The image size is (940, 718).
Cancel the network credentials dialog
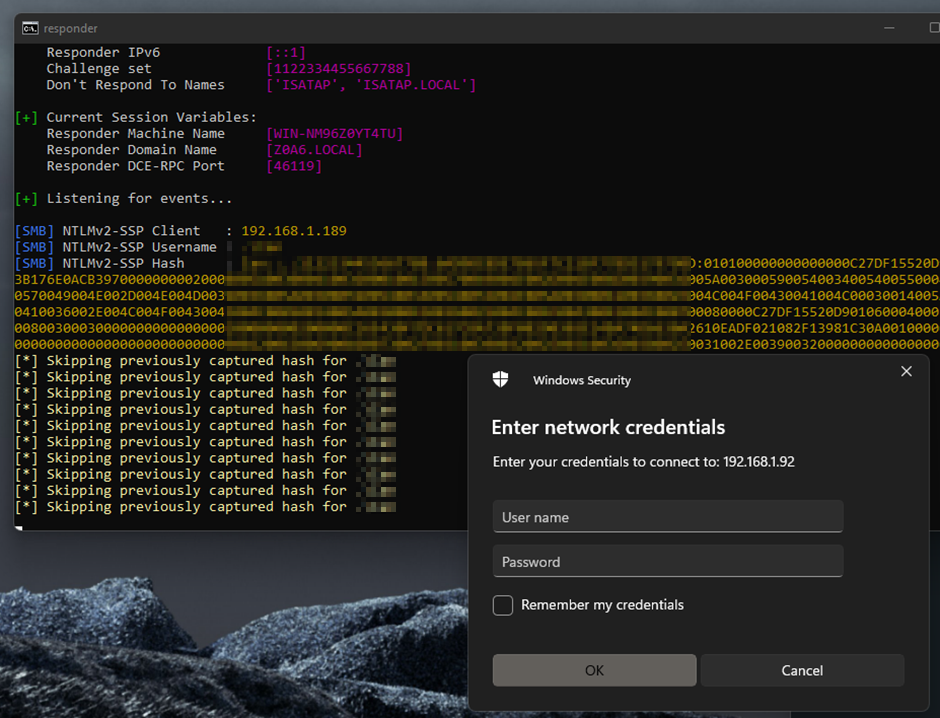[x=802, y=670]
